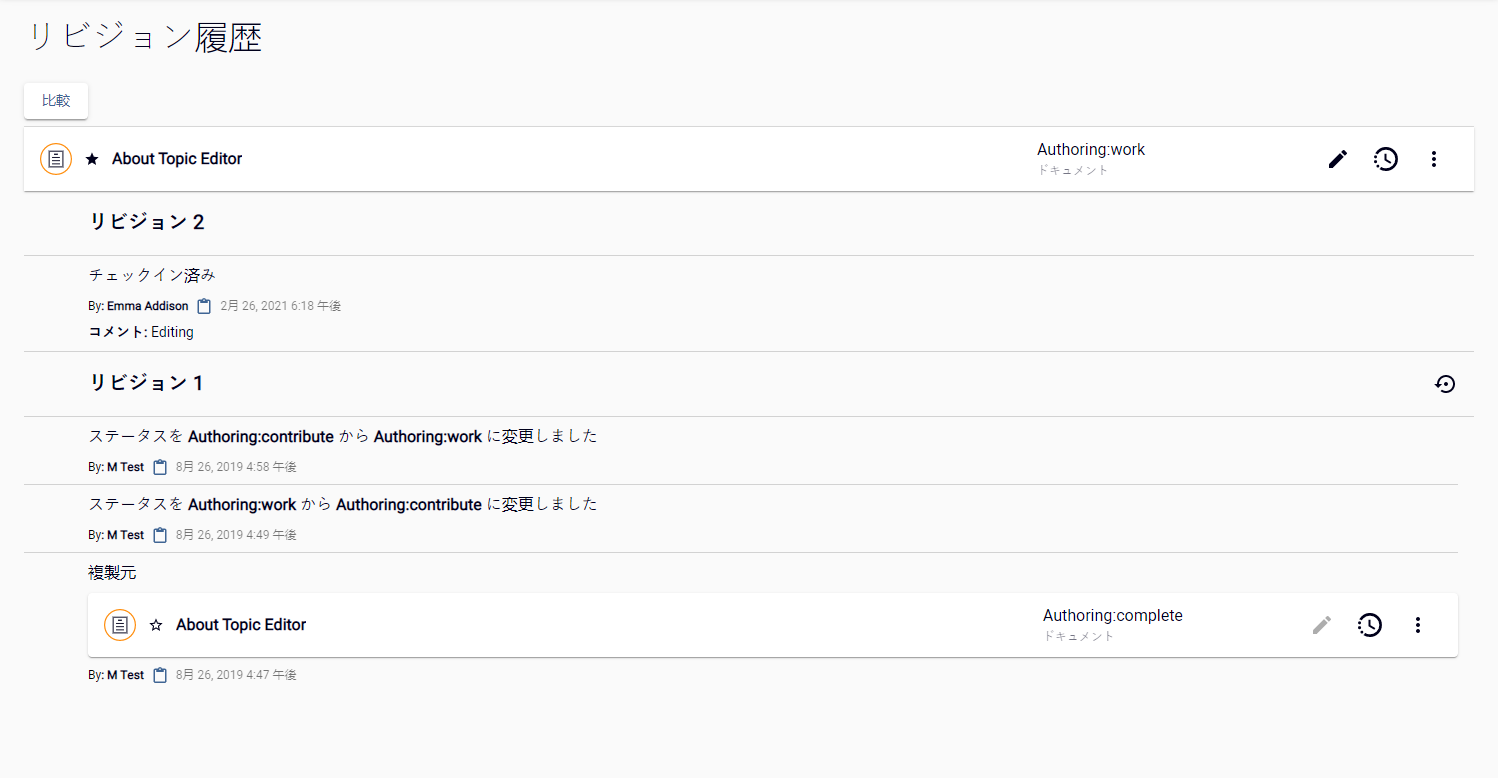Image resolution: width=1498 pixels, height=778 pixels.
Task: Click greyed pencil icon in Authoring:complete row
Action: point(1322,625)
